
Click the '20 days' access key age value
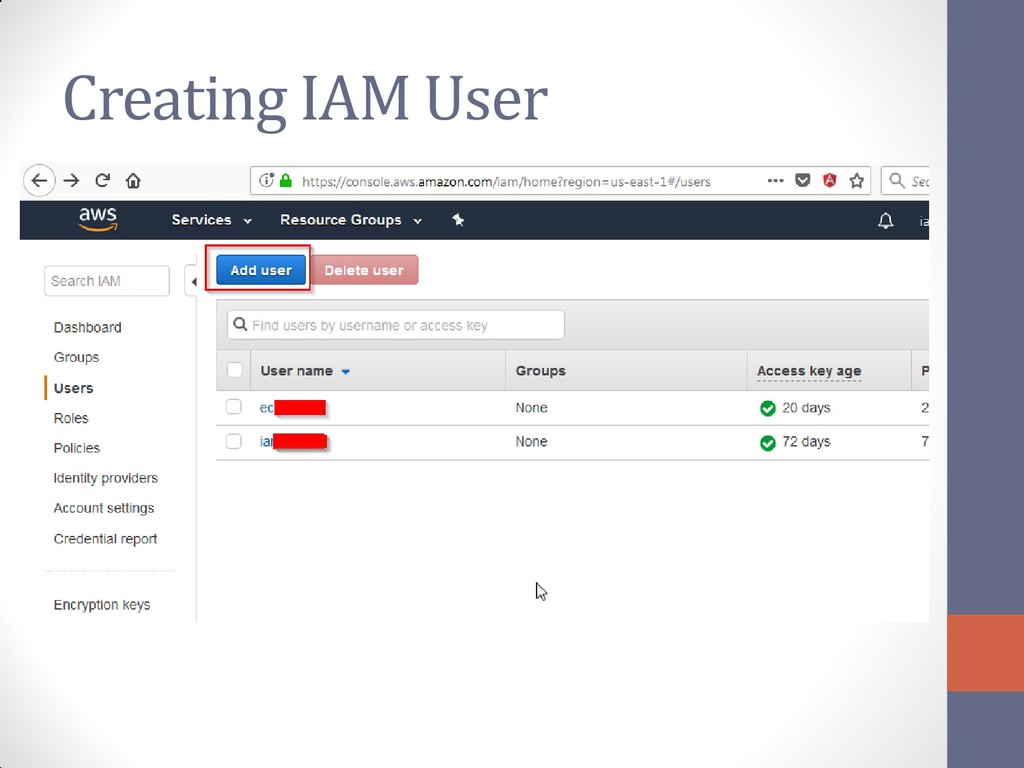click(807, 408)
